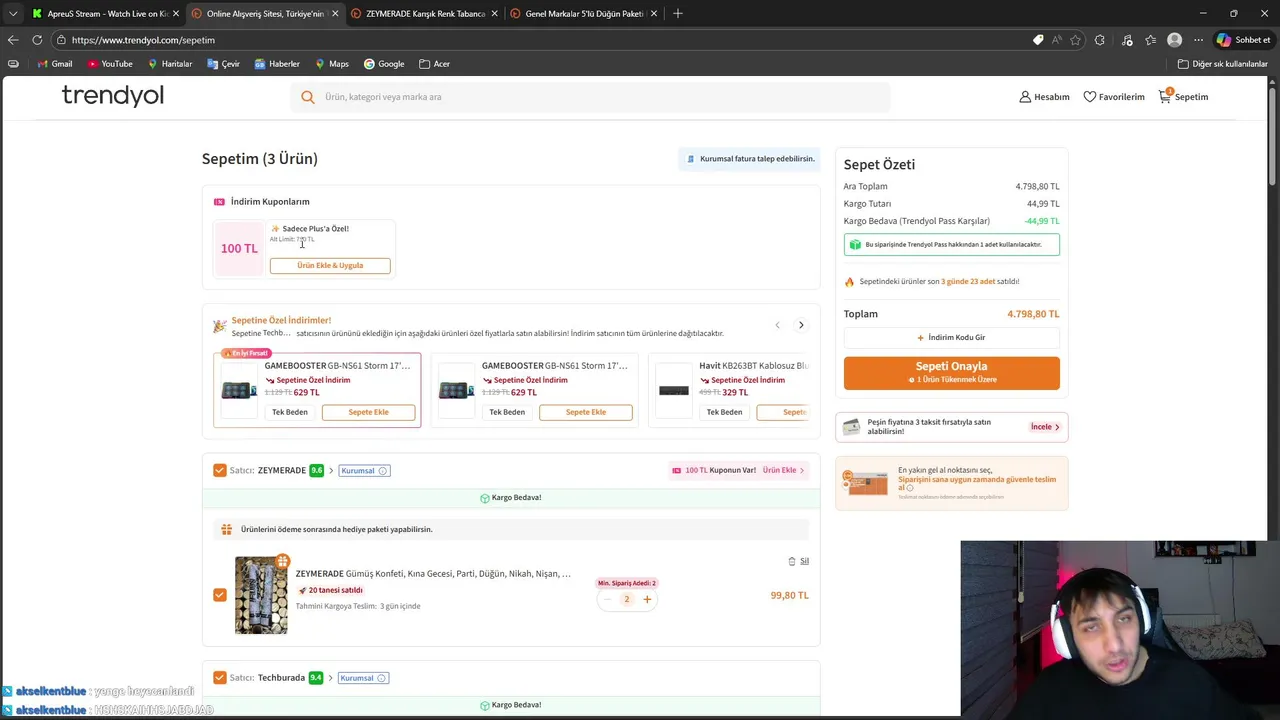The width and height of the screenshot is (1280, 720).
Task: Confirm cart with Sepeti Onayla
Action: tap(951, 372)
